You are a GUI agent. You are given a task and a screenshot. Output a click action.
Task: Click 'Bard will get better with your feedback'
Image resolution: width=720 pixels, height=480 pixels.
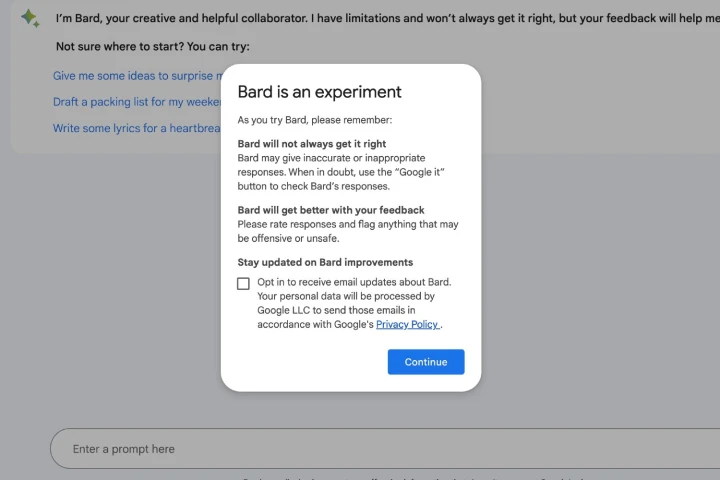[x=331, y=210]
